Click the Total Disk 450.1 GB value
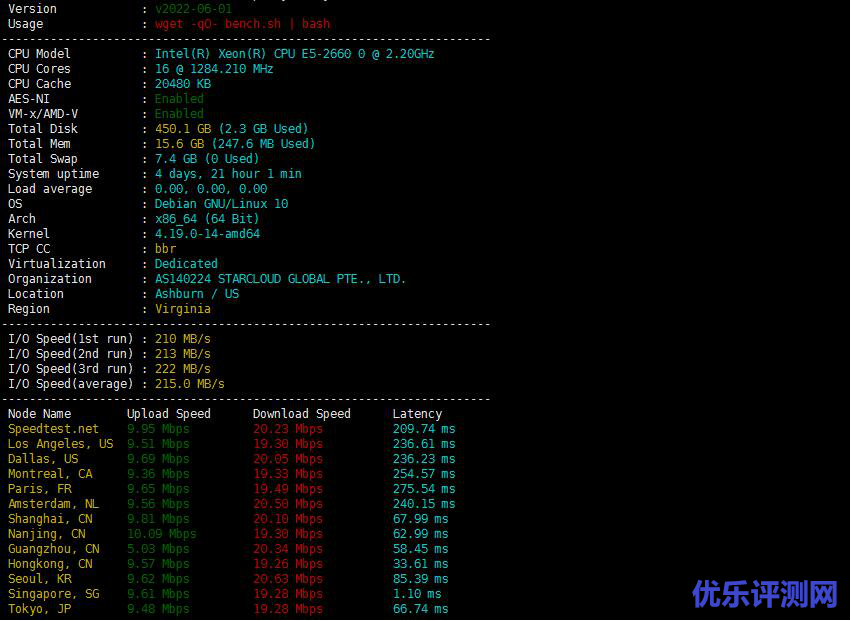 (232, 129)
